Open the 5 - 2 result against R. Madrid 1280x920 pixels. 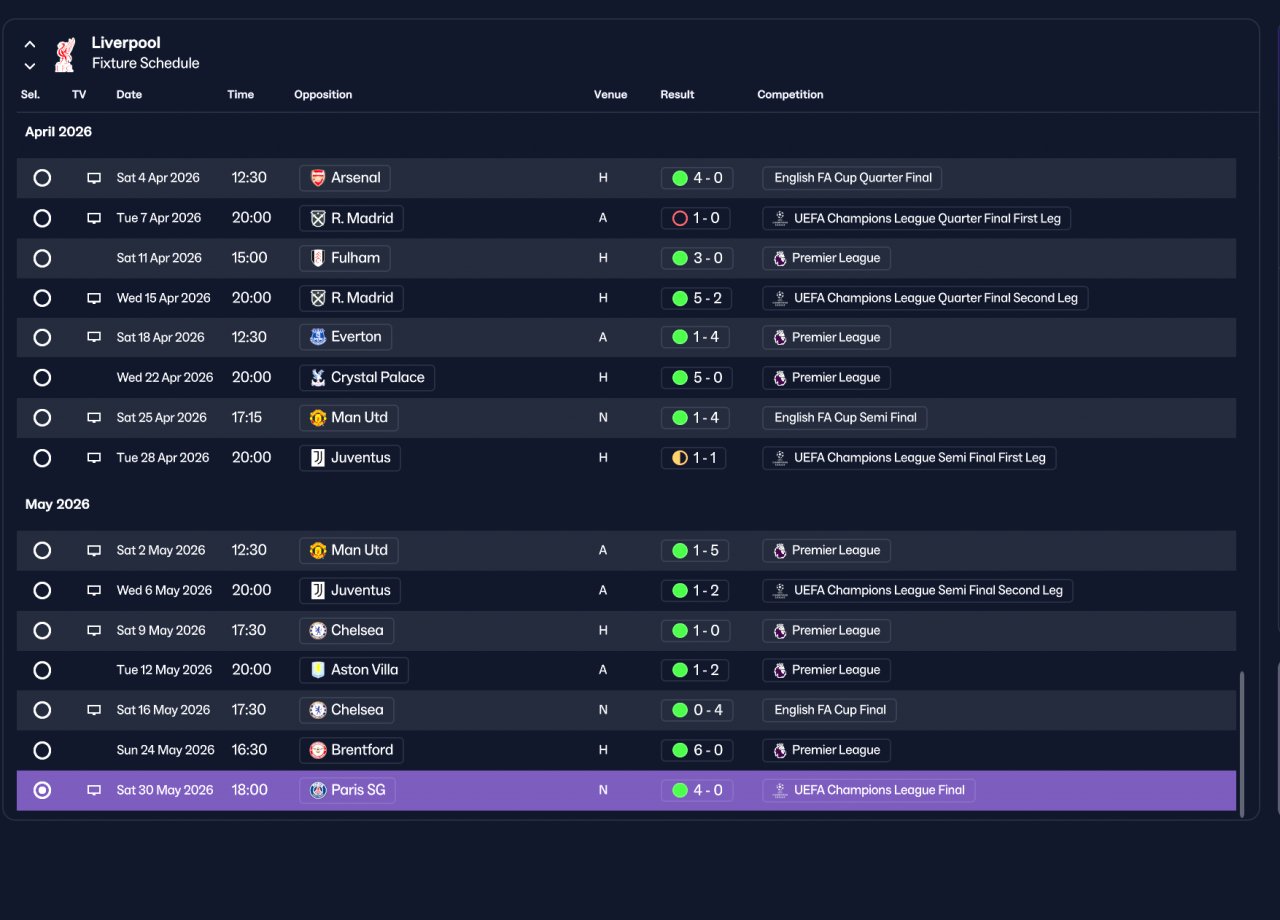tap(697, 298)
